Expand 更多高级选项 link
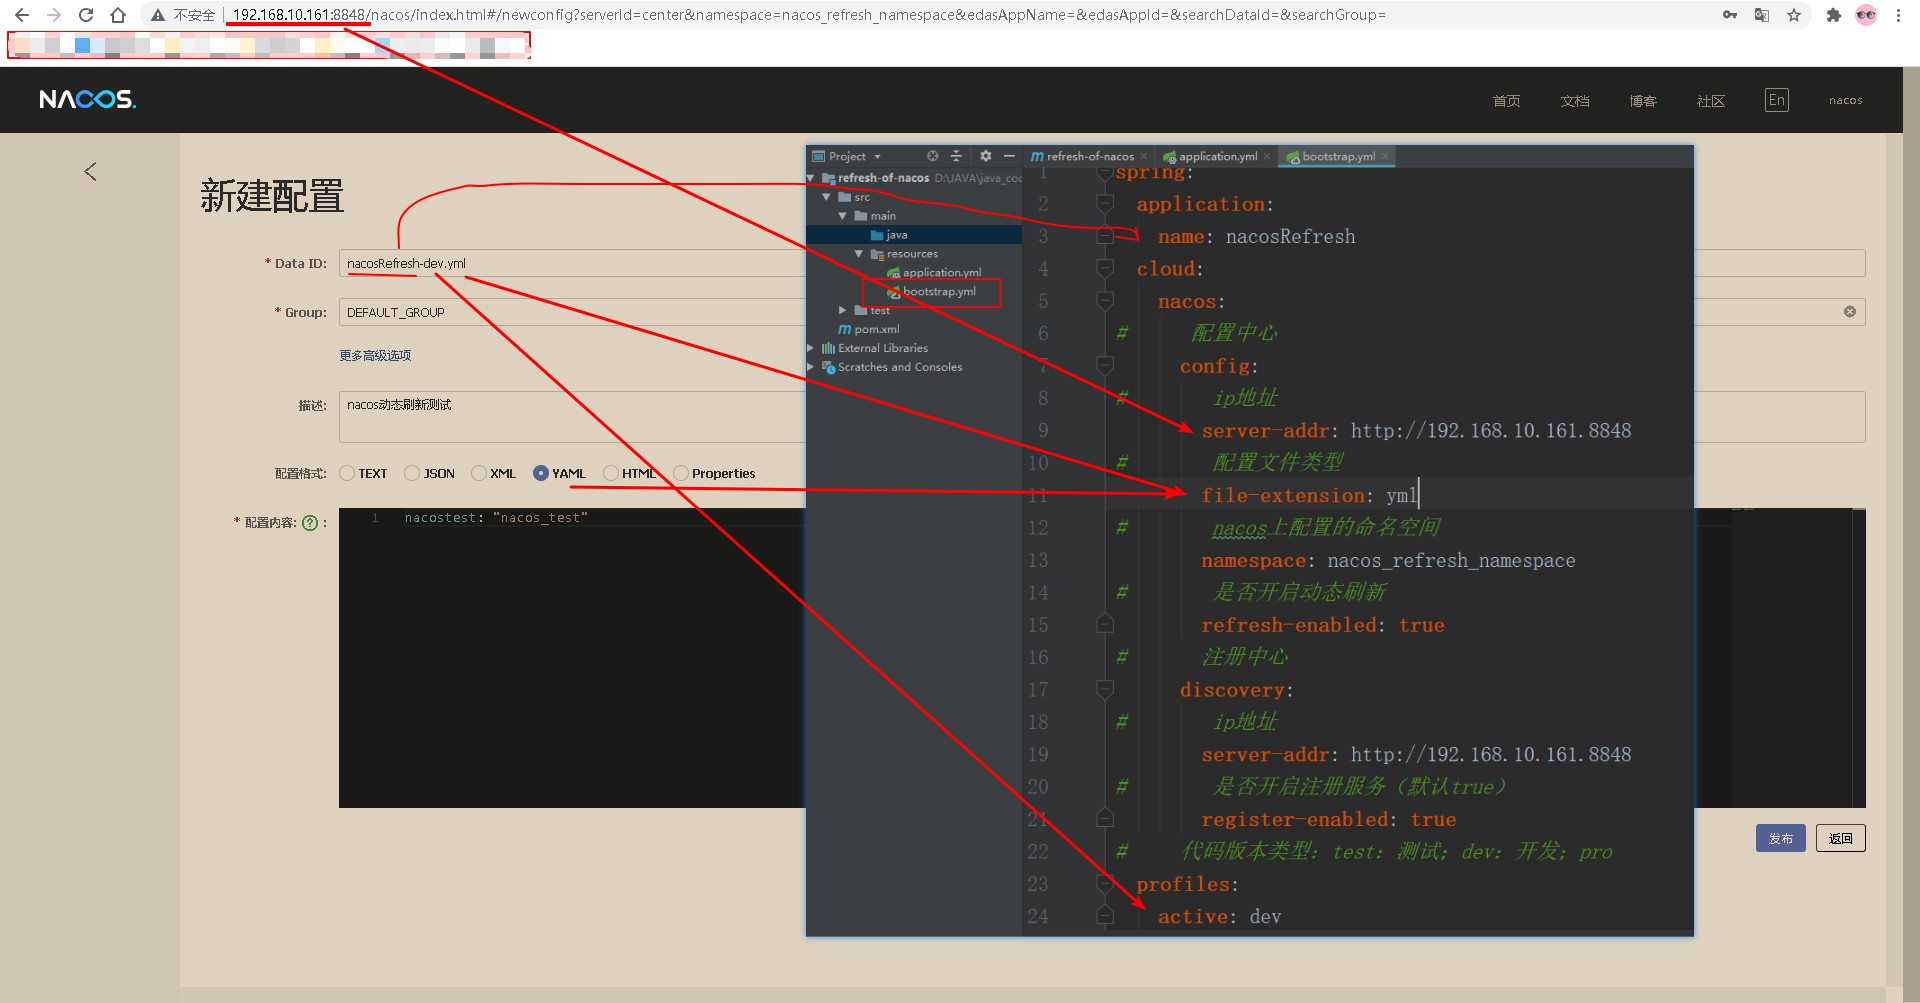The width and height of the screenshot is (1920, 1003). [x=375, y=355]
